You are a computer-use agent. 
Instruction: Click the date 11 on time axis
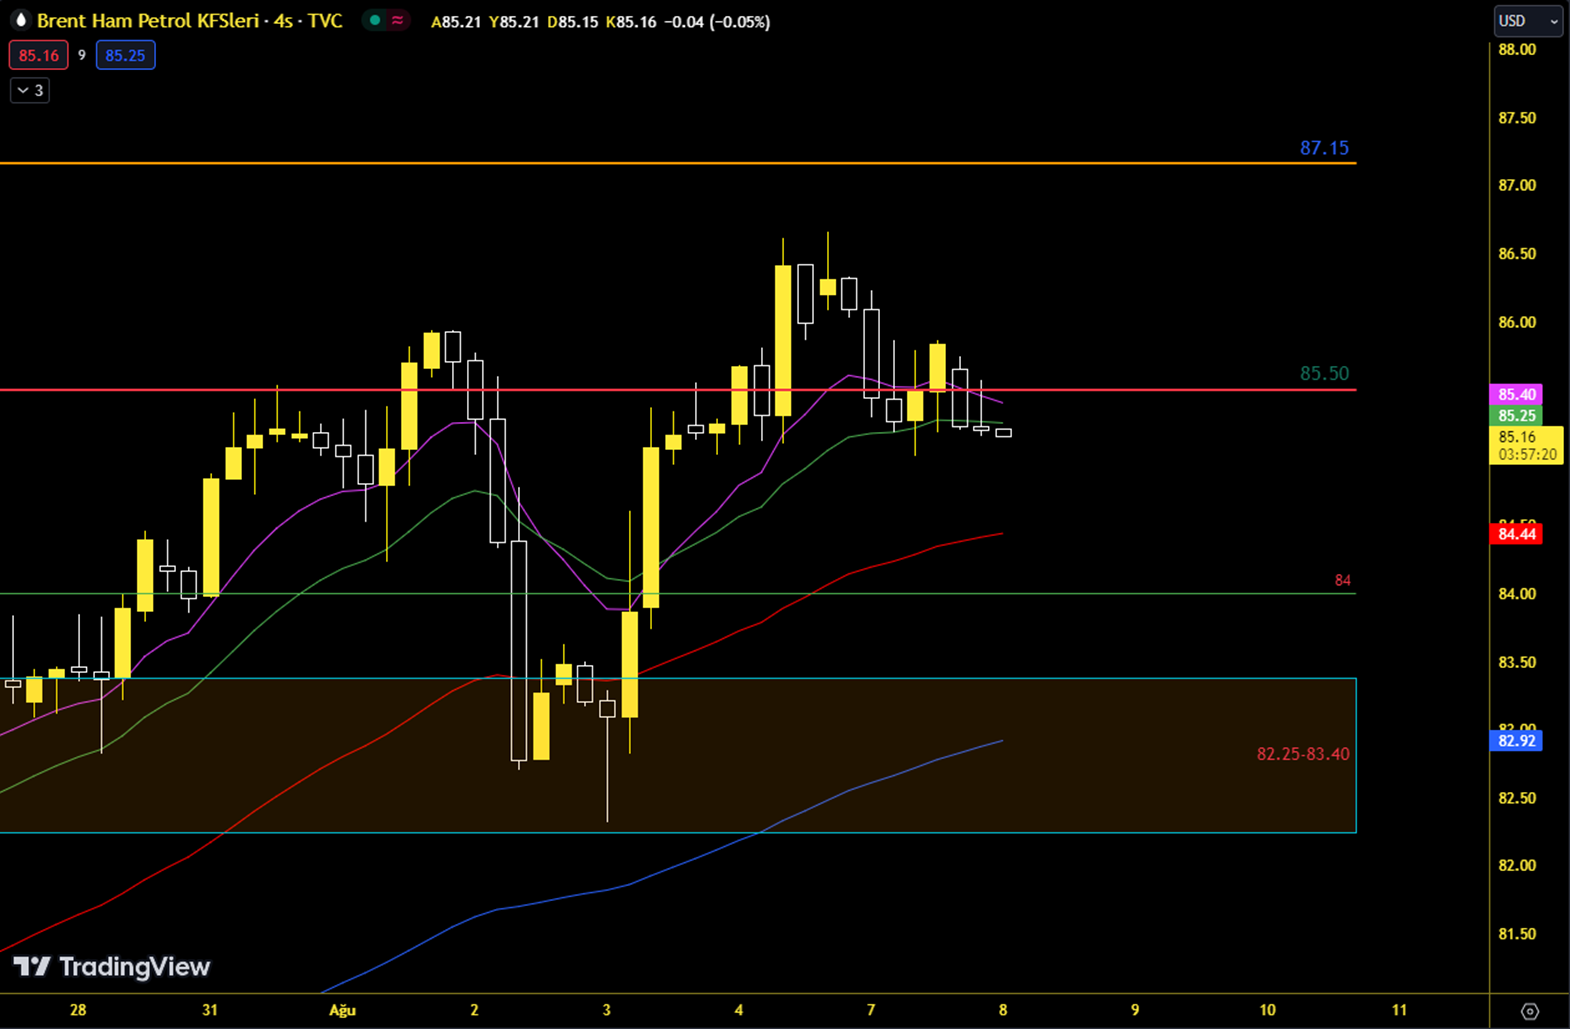pyautogui.click(x=1399, y=1010)
